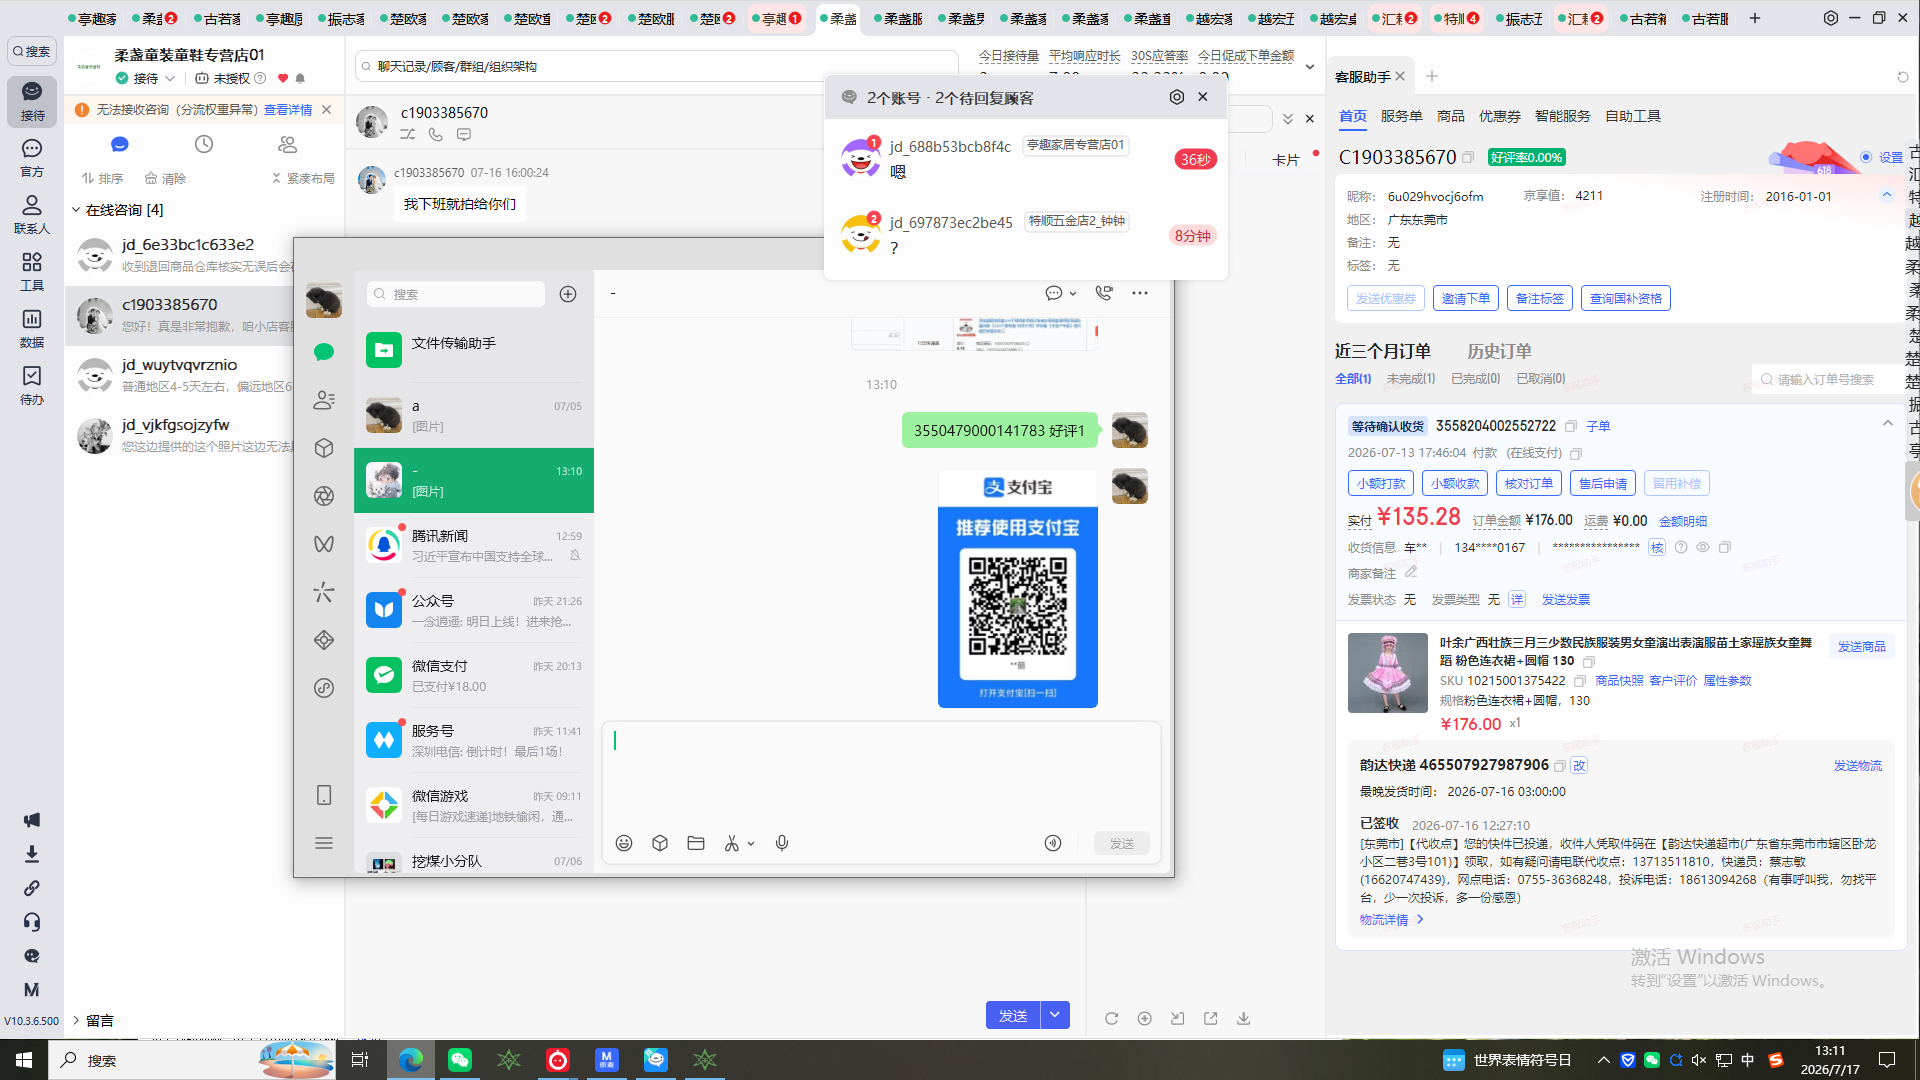Click refresh icon beside bottom send button

coord(1111,1018)
